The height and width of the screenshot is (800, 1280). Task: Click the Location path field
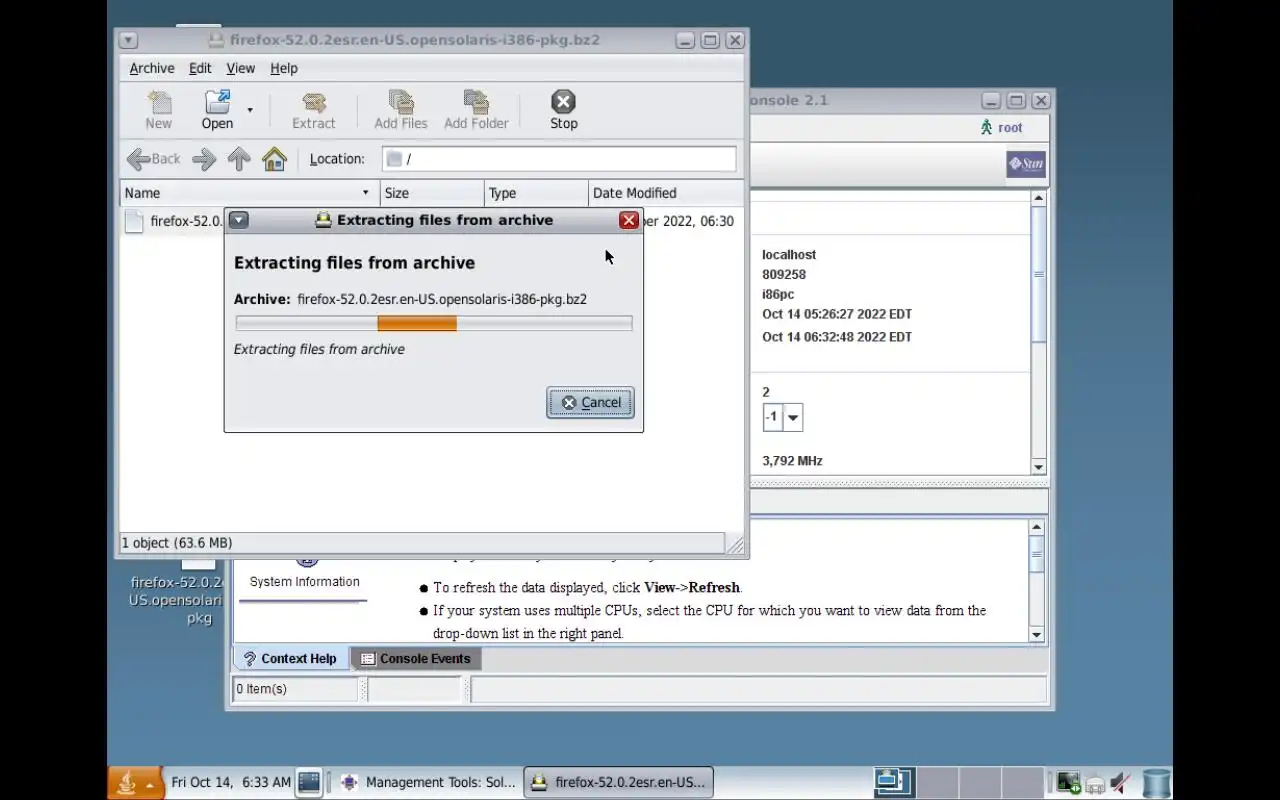tap(559, 159)
